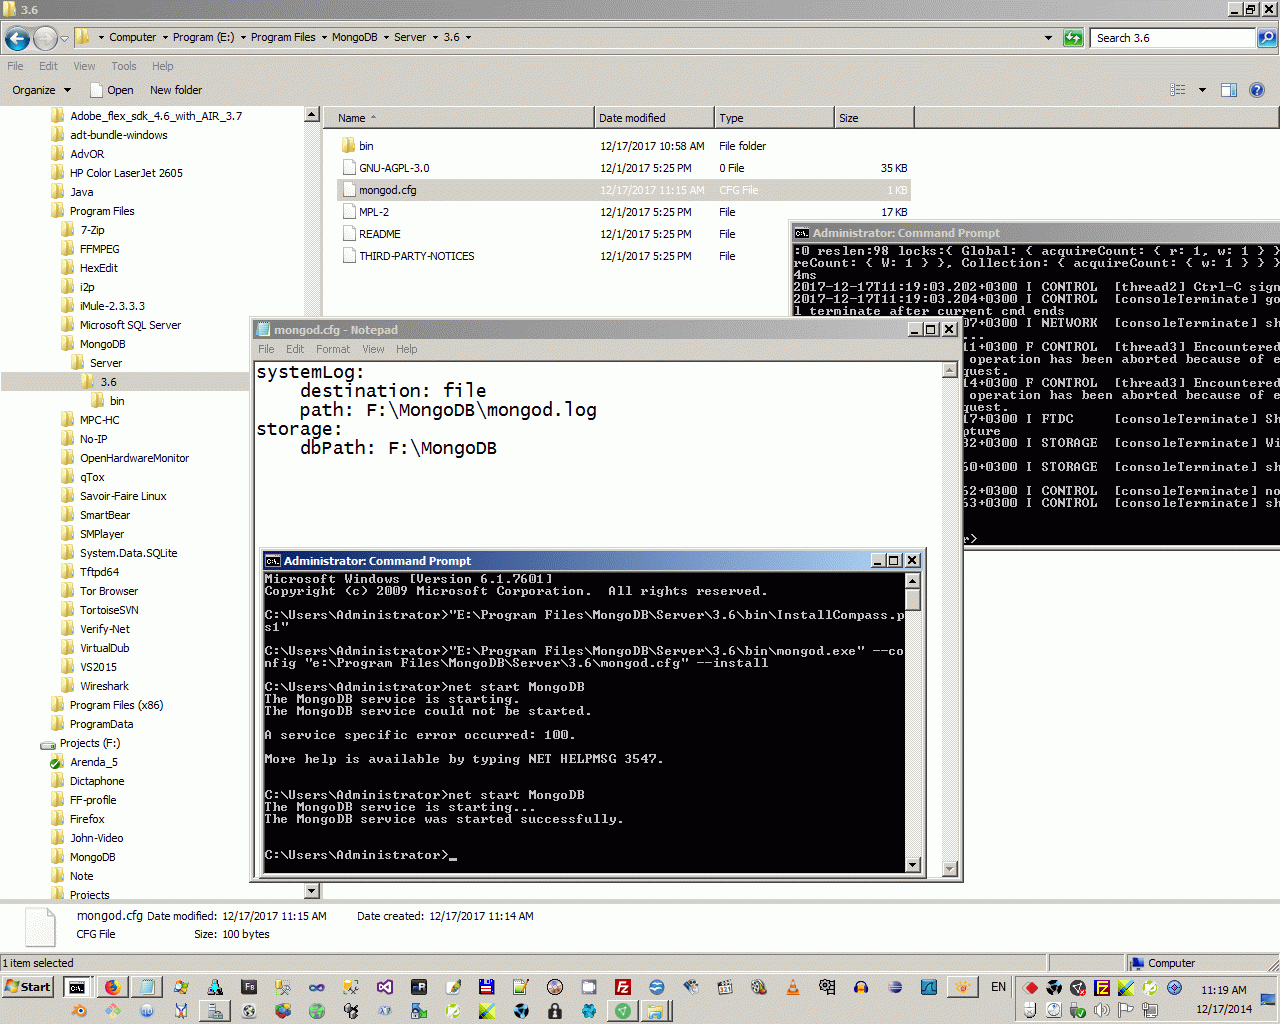Click the Explorer Back navigation arrow
1280x1024 pixels.
point(17,38)
